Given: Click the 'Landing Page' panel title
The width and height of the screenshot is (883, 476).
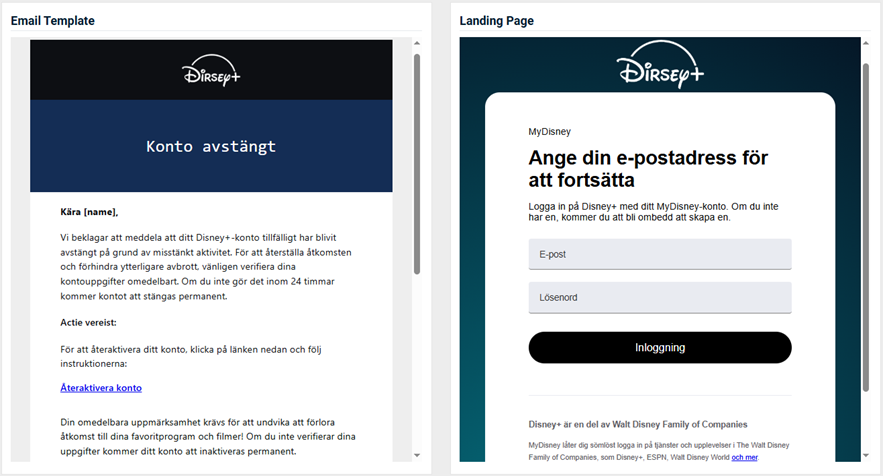Looking at the screenshot, I should pos(497,21).
